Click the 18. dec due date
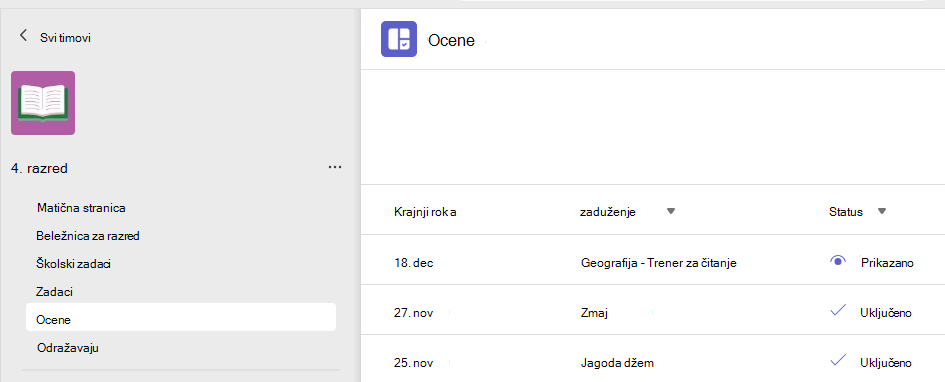 tap(413, 263)
